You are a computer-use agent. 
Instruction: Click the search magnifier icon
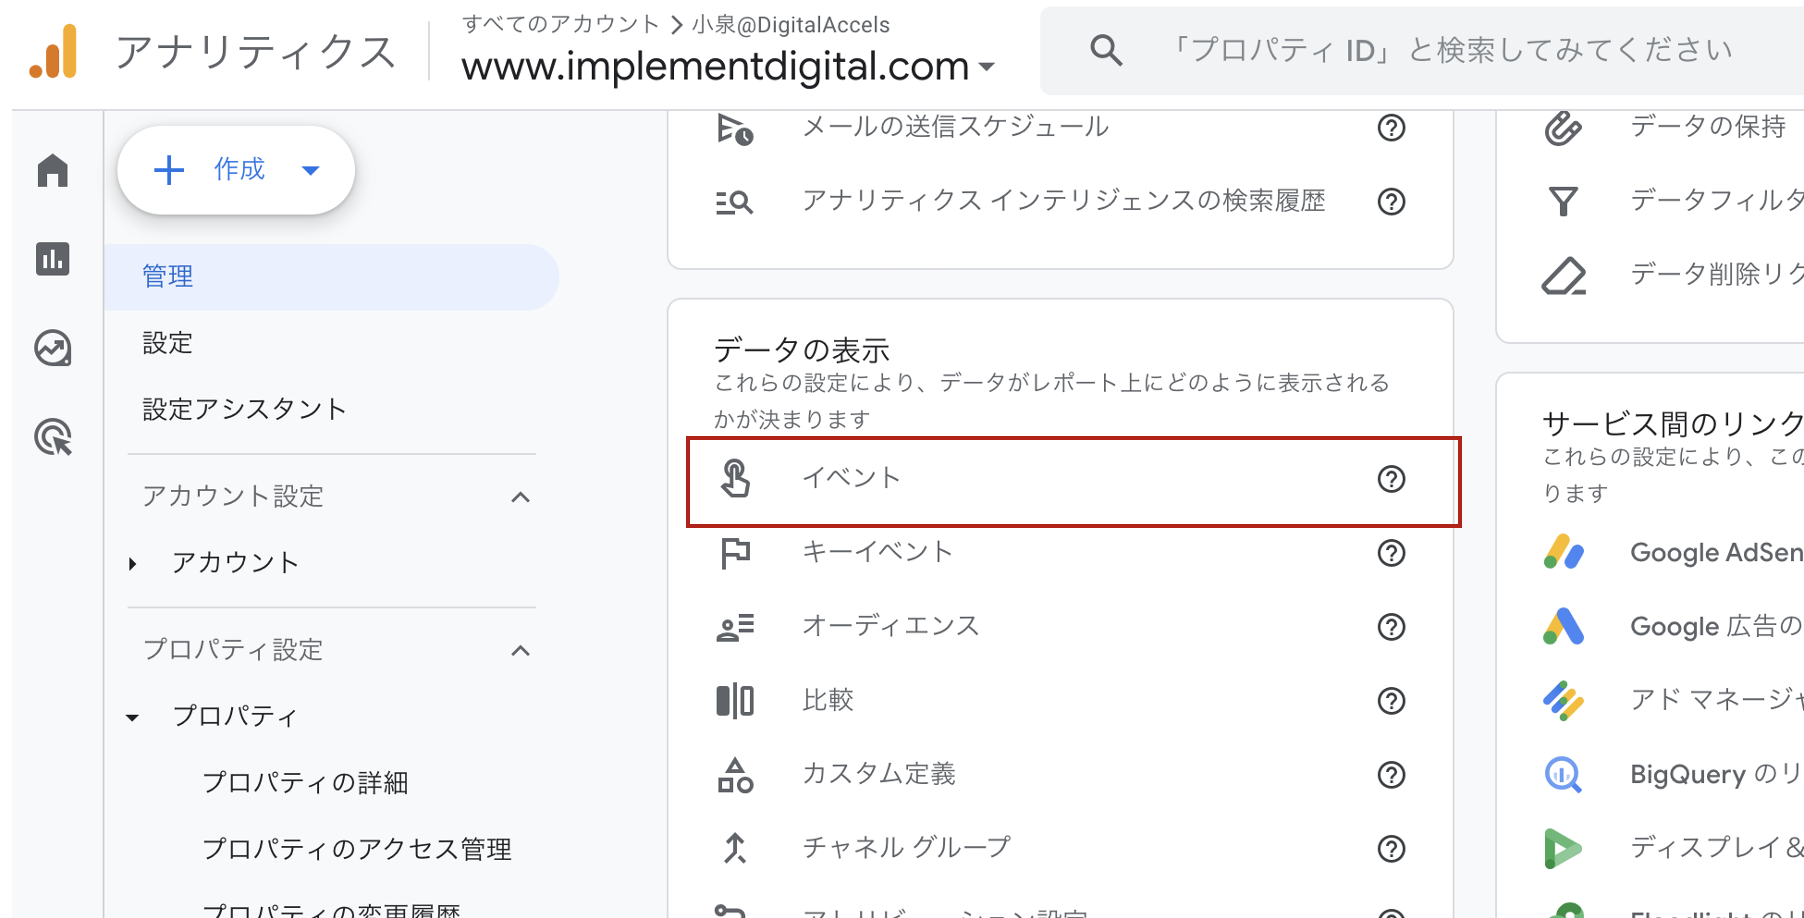pyautogui.click(x=1105, y=49)
